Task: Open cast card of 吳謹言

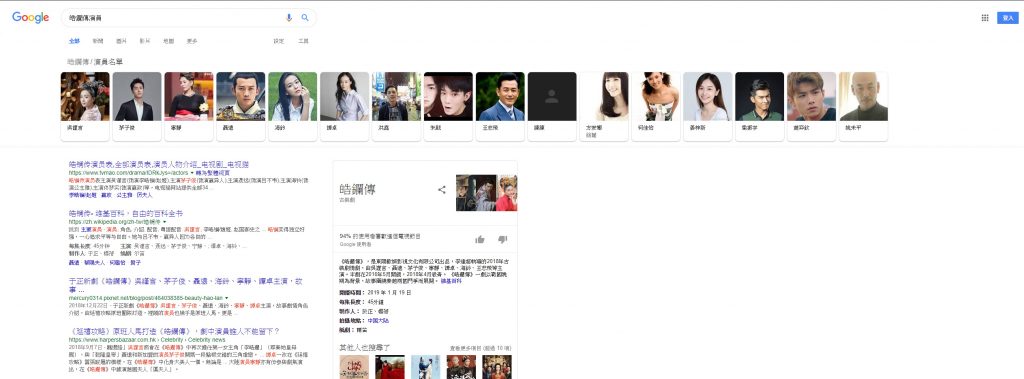Action: (85, 106)
